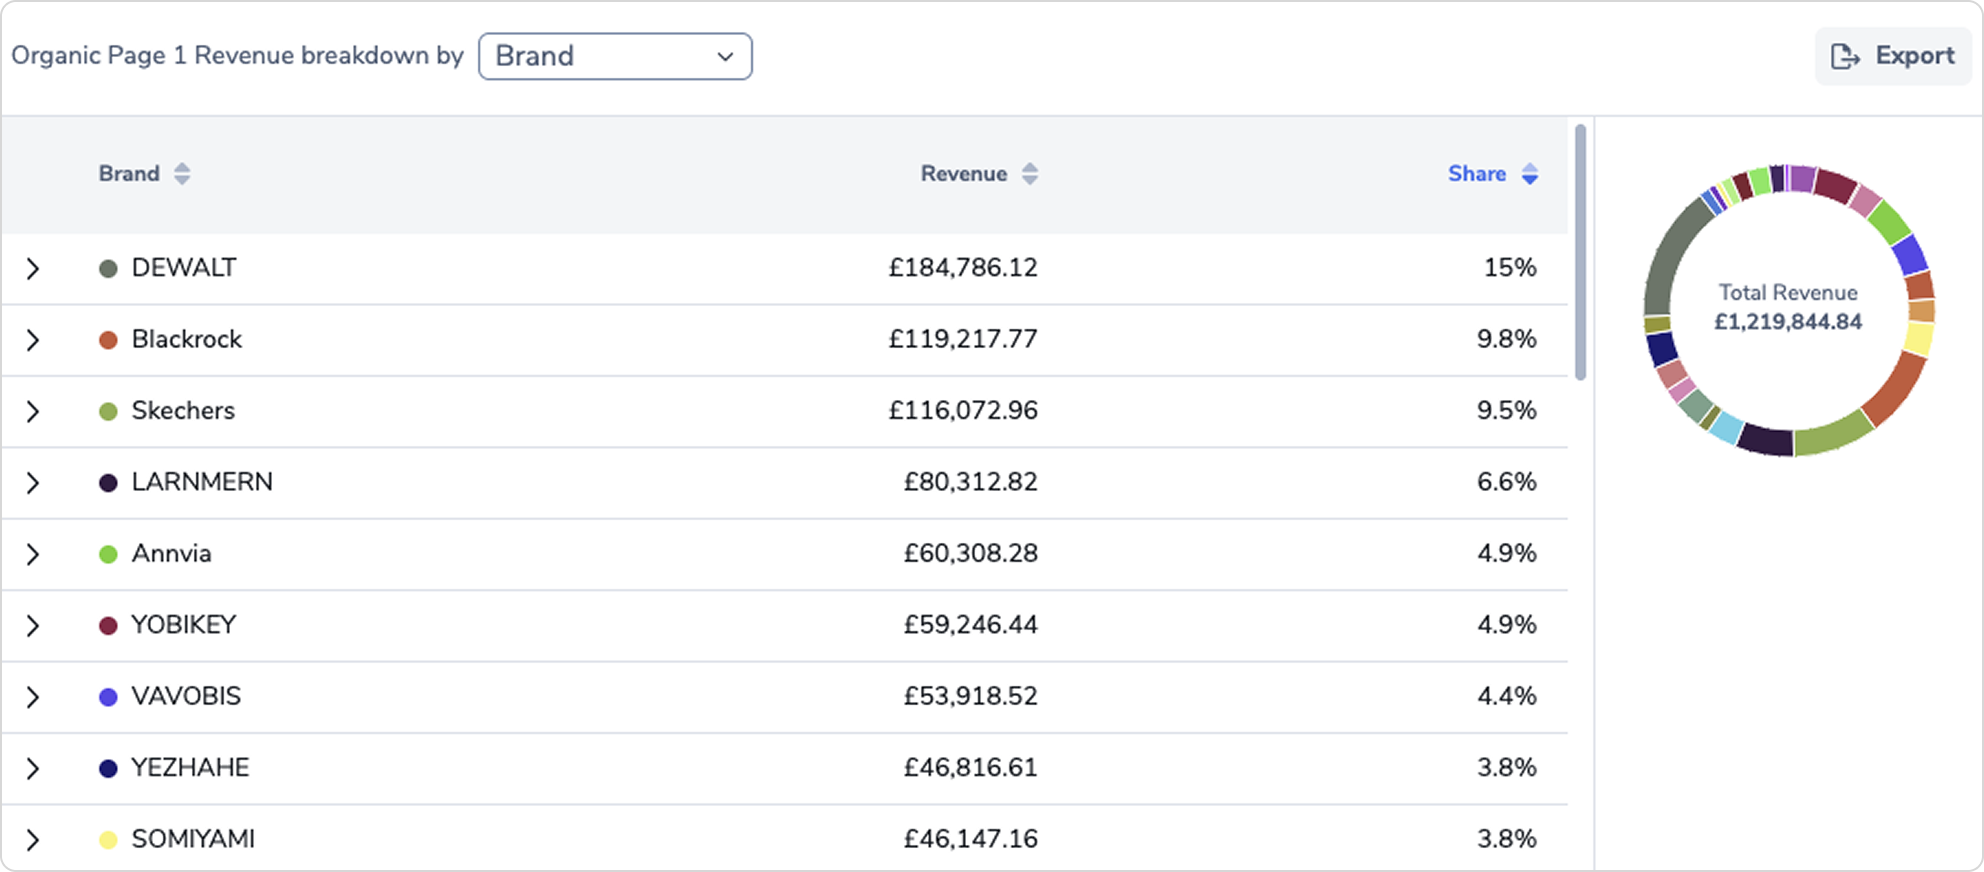Expand the SOMIYAMI row
The image size is (1984, 872).
pyautogui.click(x=33, y=840)
